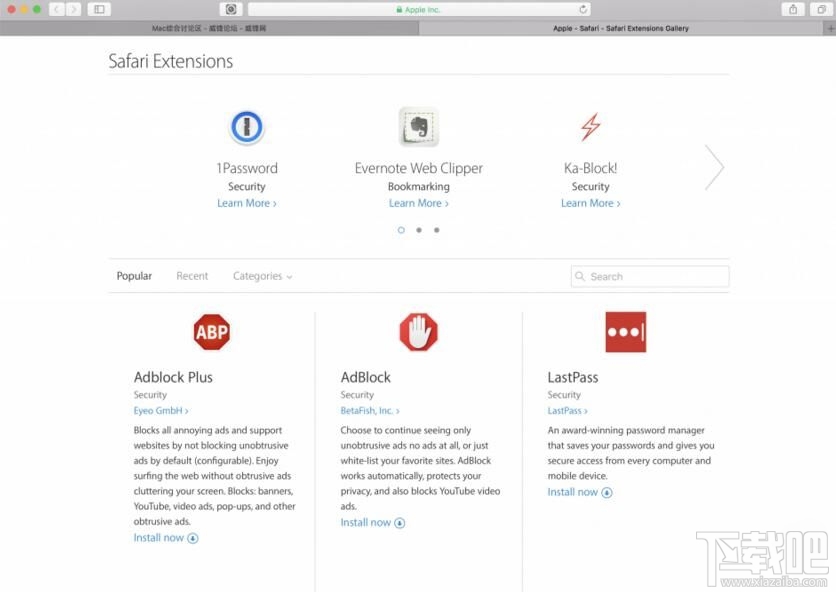Select the third carousel page dot
Image resolution: width=836 pixels, height=592 pixels.
point(436,230)
